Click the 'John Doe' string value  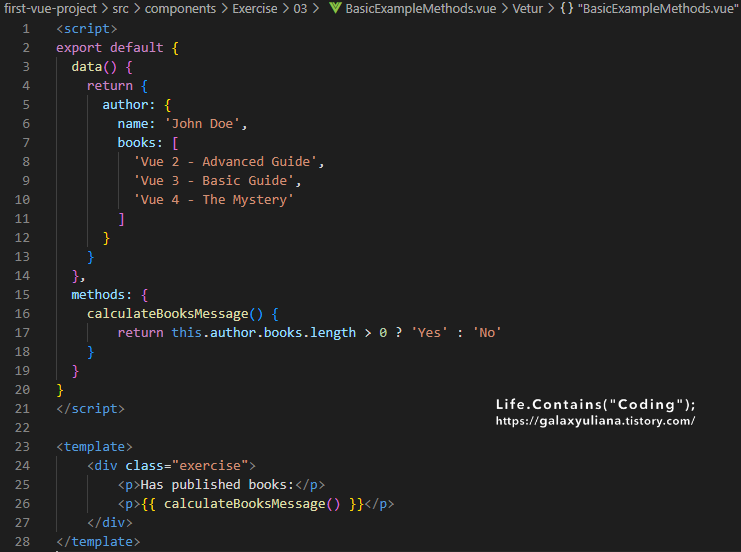pyautogui.click(x=202, y=124)
